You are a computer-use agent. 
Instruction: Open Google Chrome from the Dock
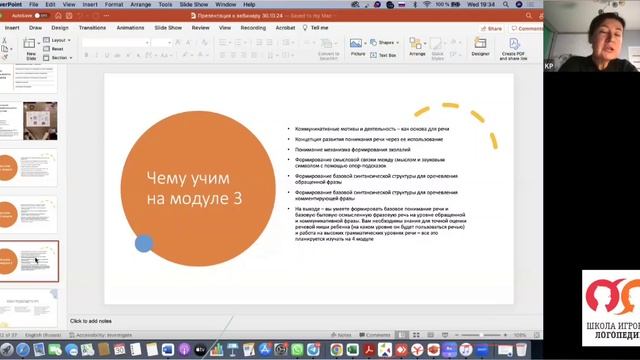[336, 349]
